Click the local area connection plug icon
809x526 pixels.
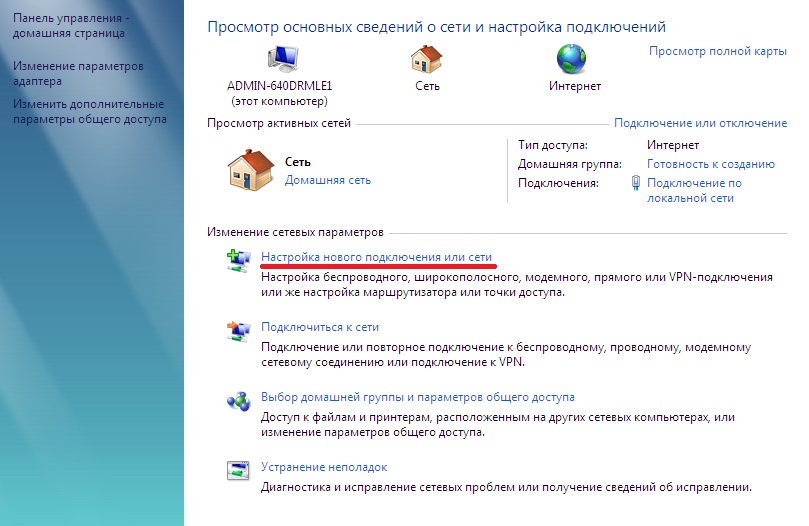point(636,183)
